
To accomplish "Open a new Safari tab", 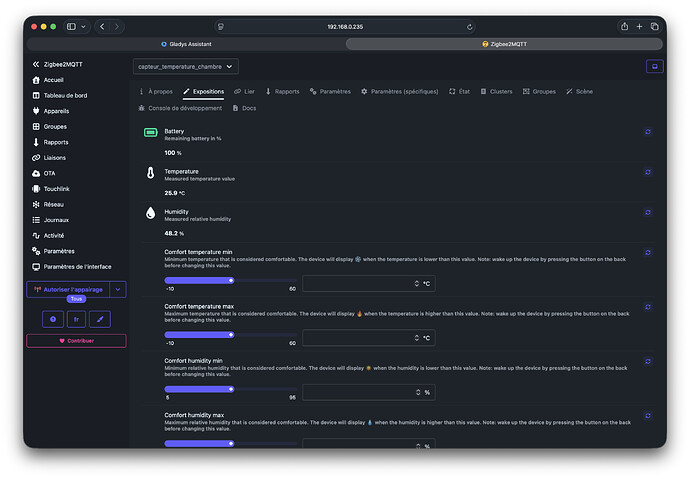I will point(639,26).
